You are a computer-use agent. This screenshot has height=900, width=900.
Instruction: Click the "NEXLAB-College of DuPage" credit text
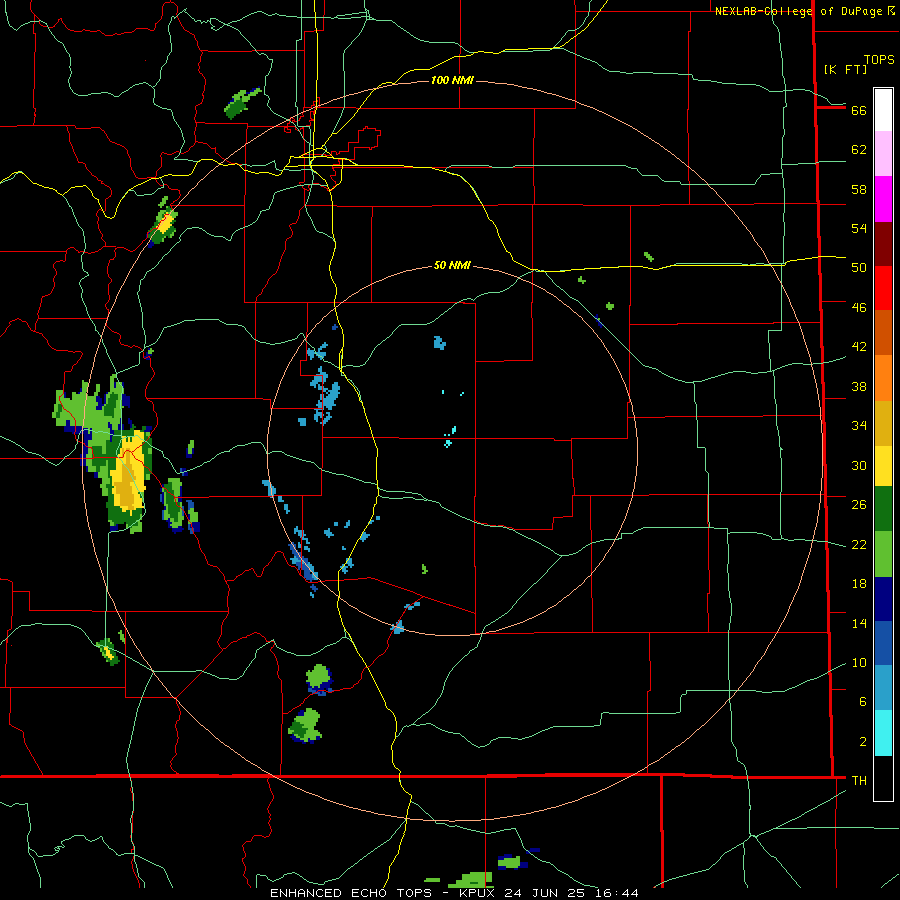(799, 11)
